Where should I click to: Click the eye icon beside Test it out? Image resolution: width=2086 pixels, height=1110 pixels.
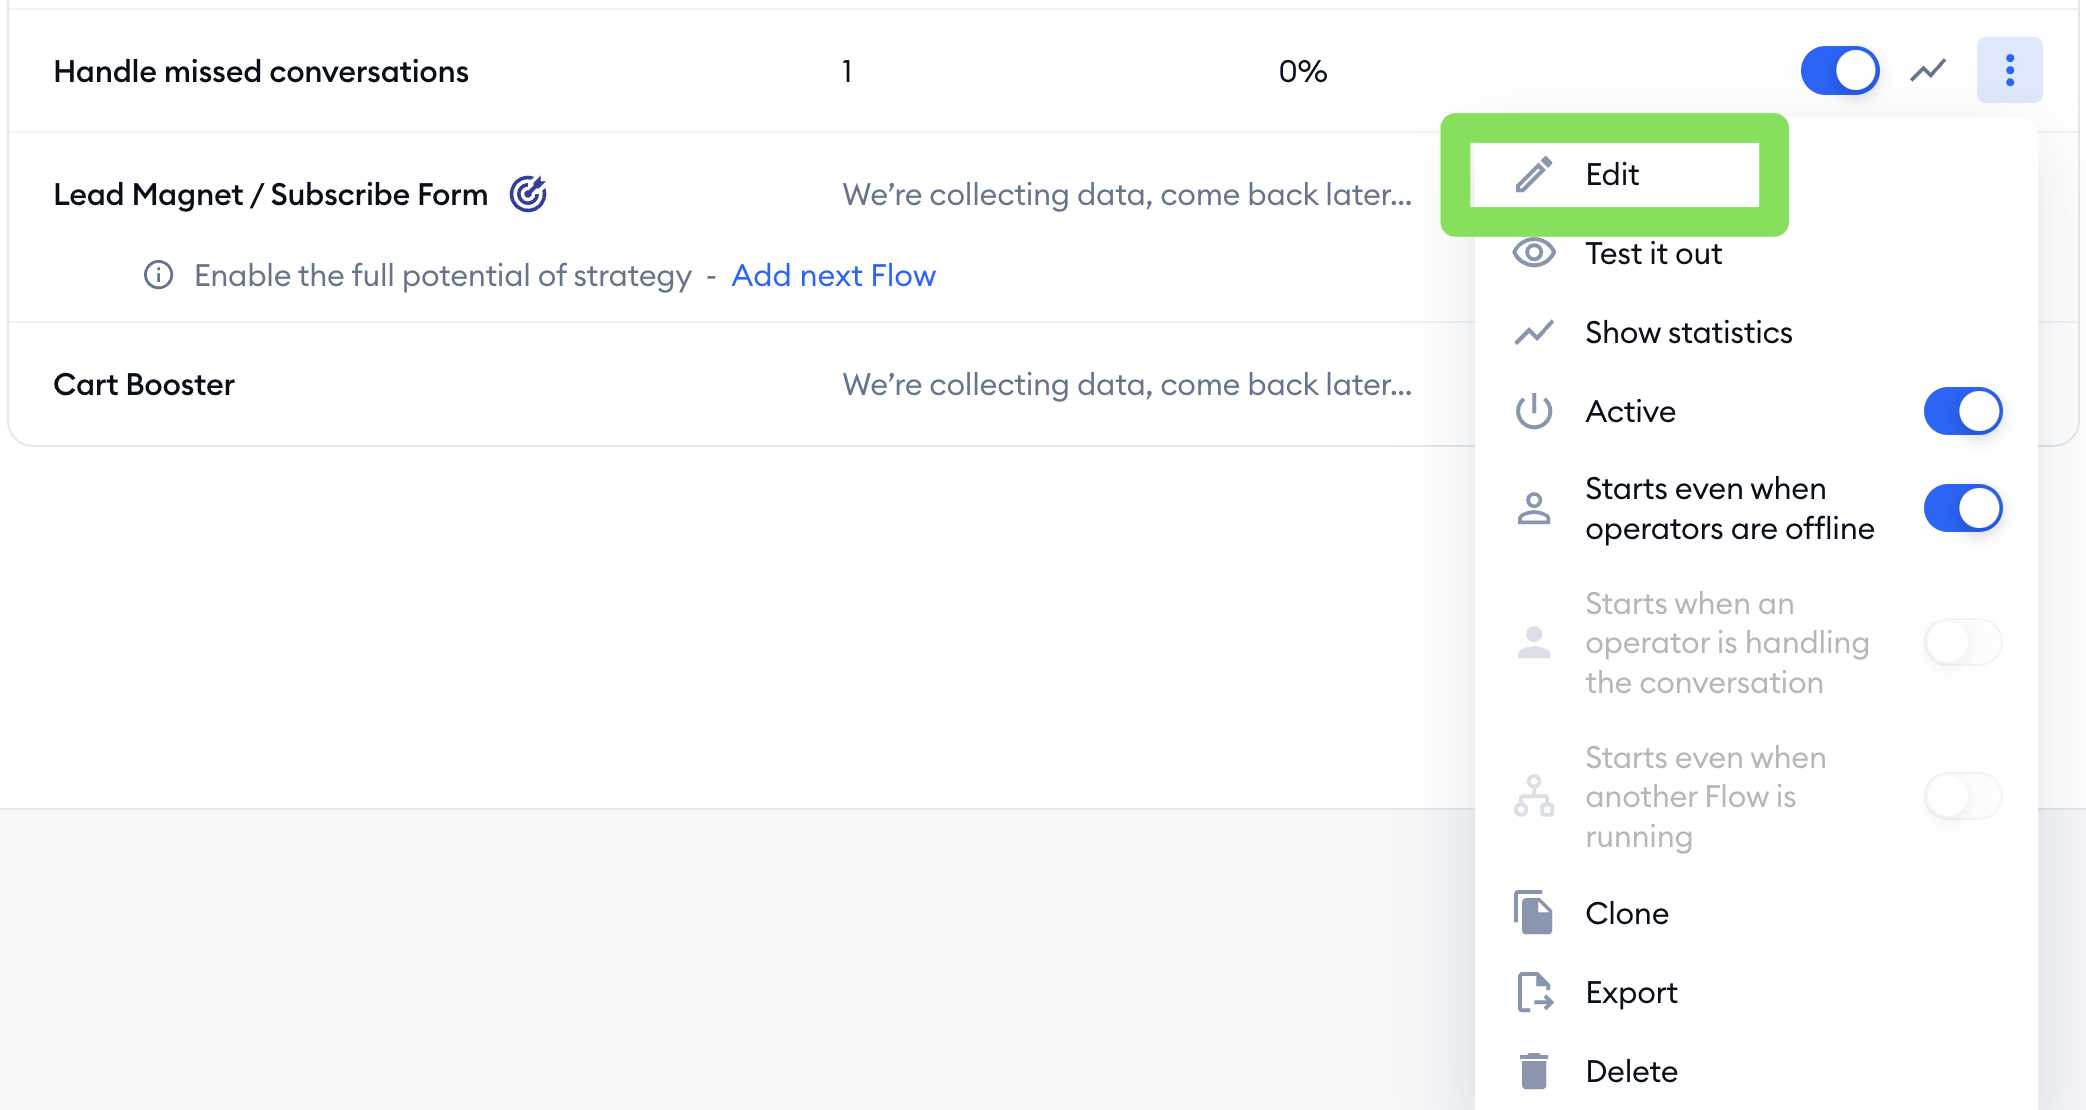point(1534,253)
